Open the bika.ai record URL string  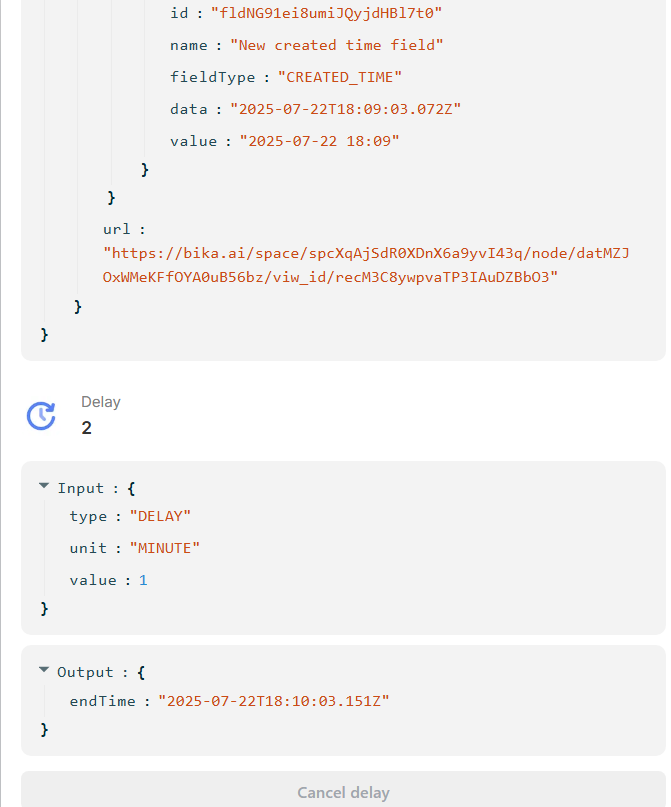coord(366,265)
